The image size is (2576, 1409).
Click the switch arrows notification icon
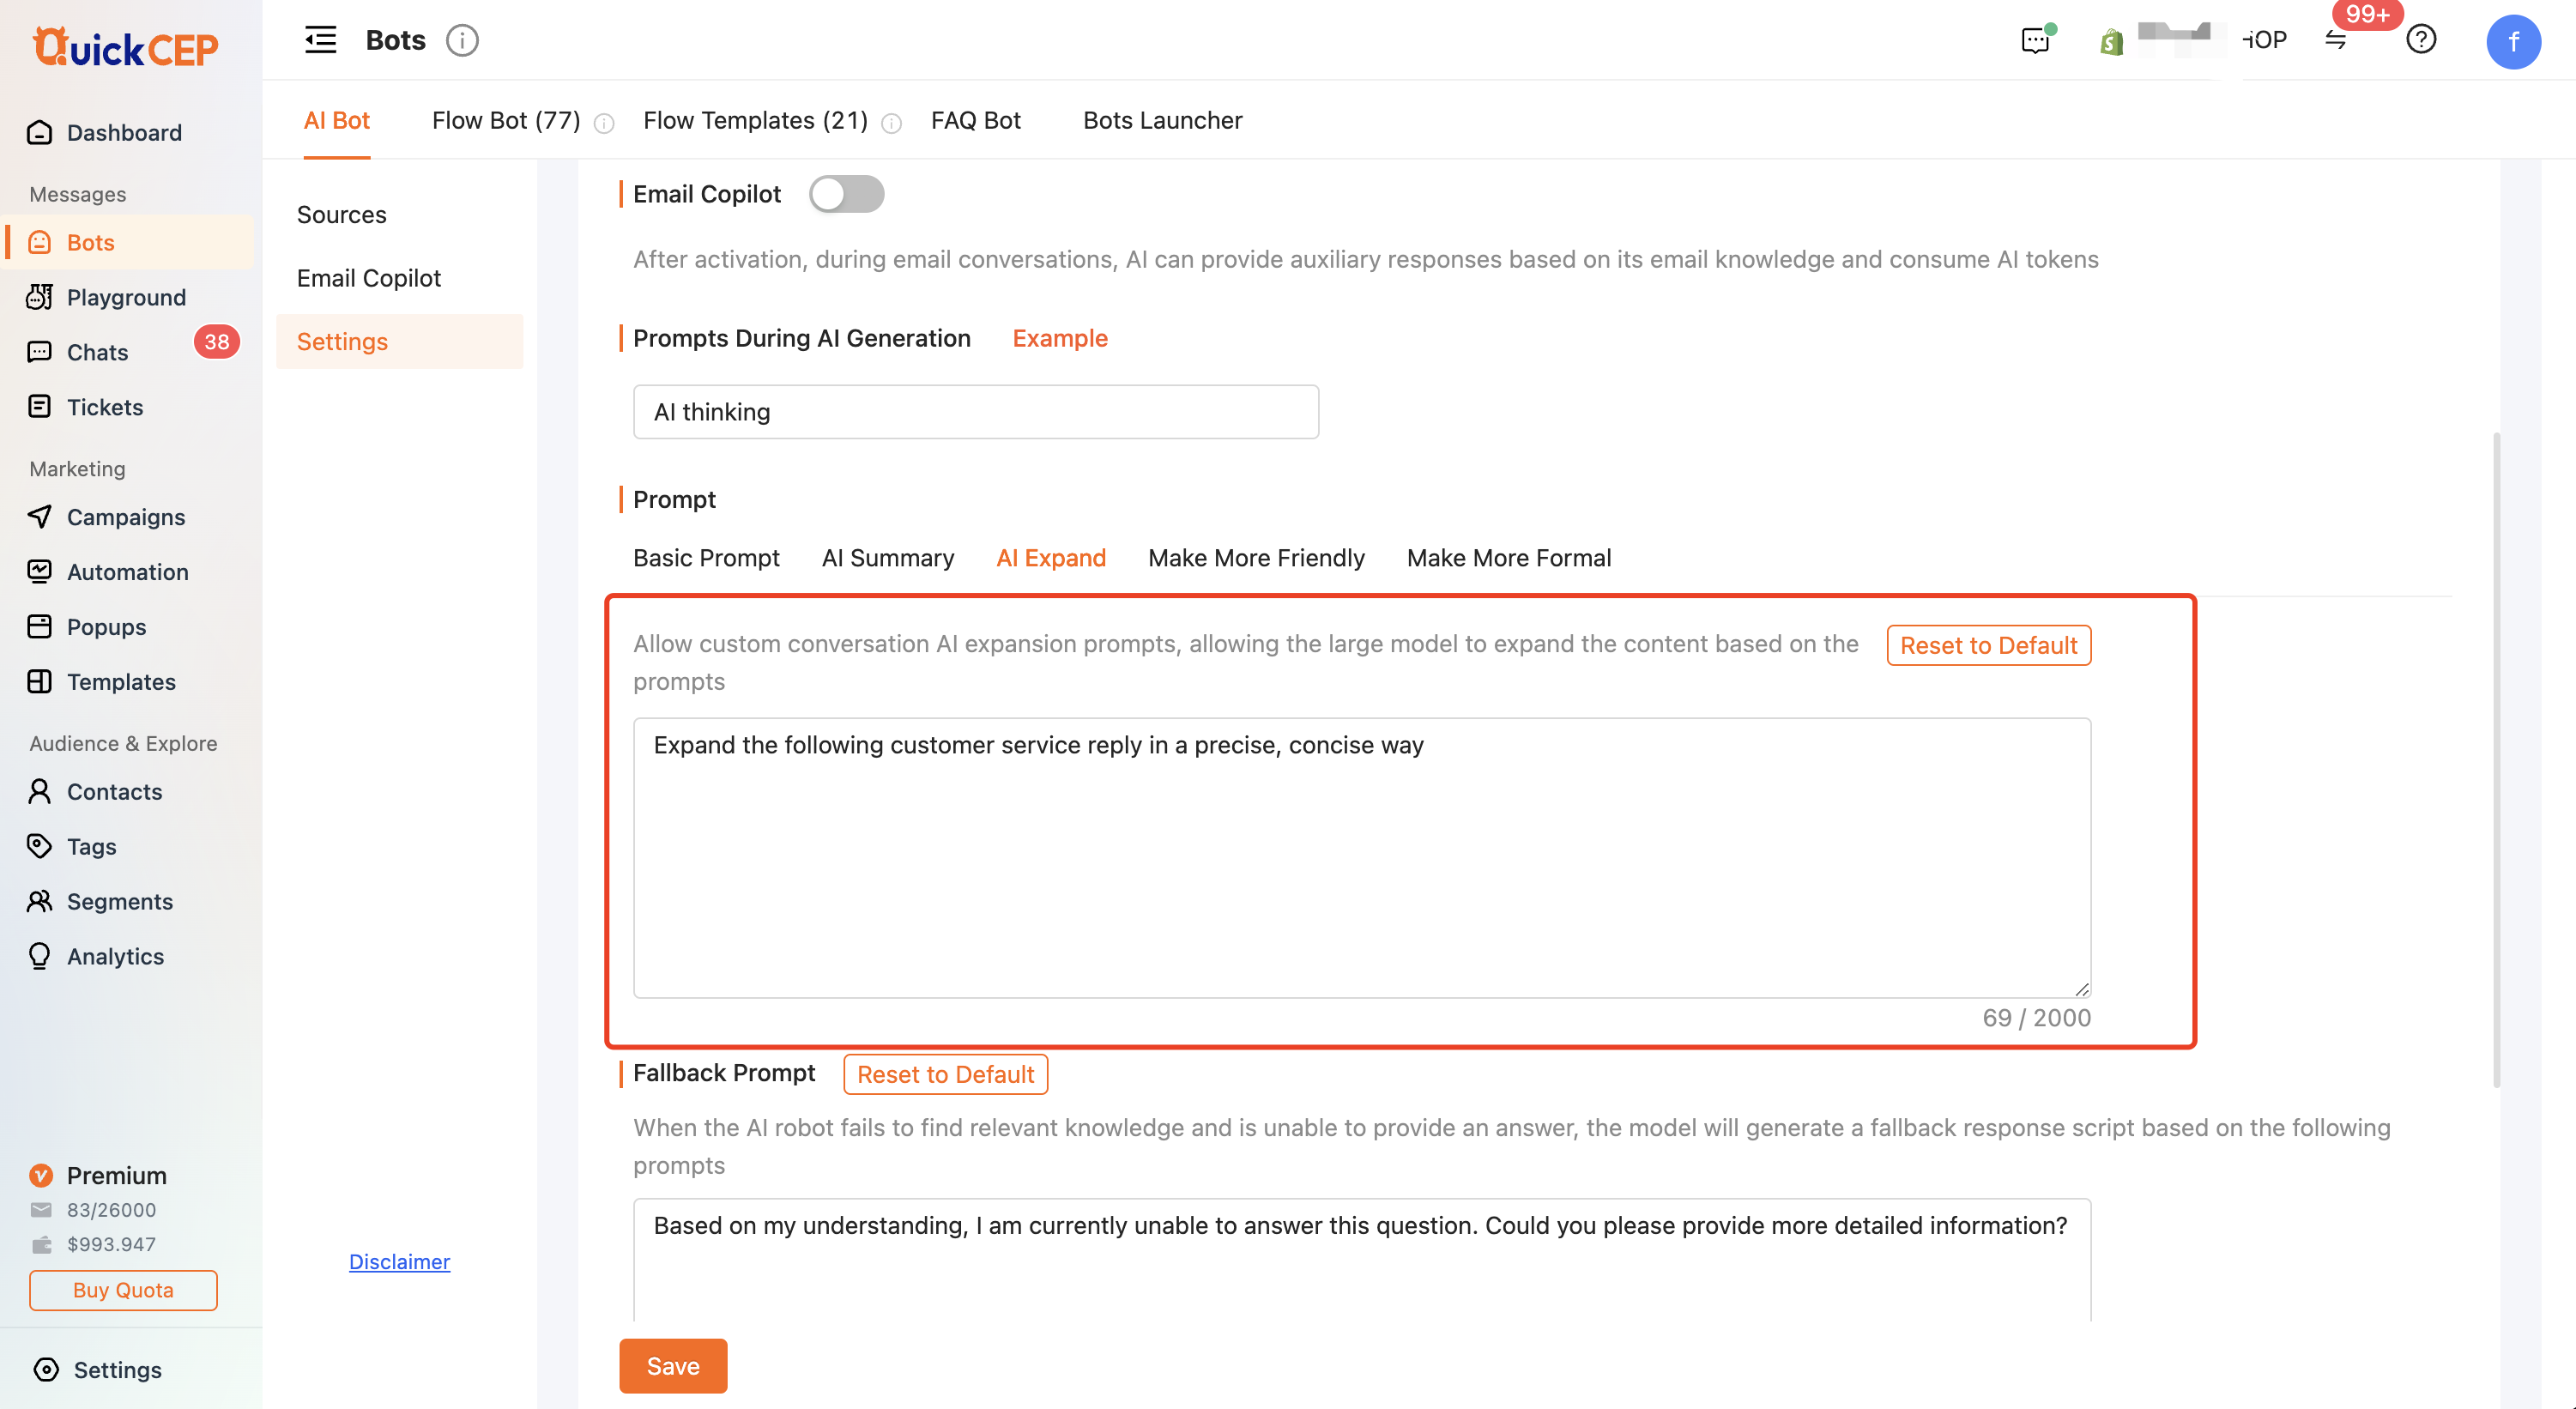2336,40
